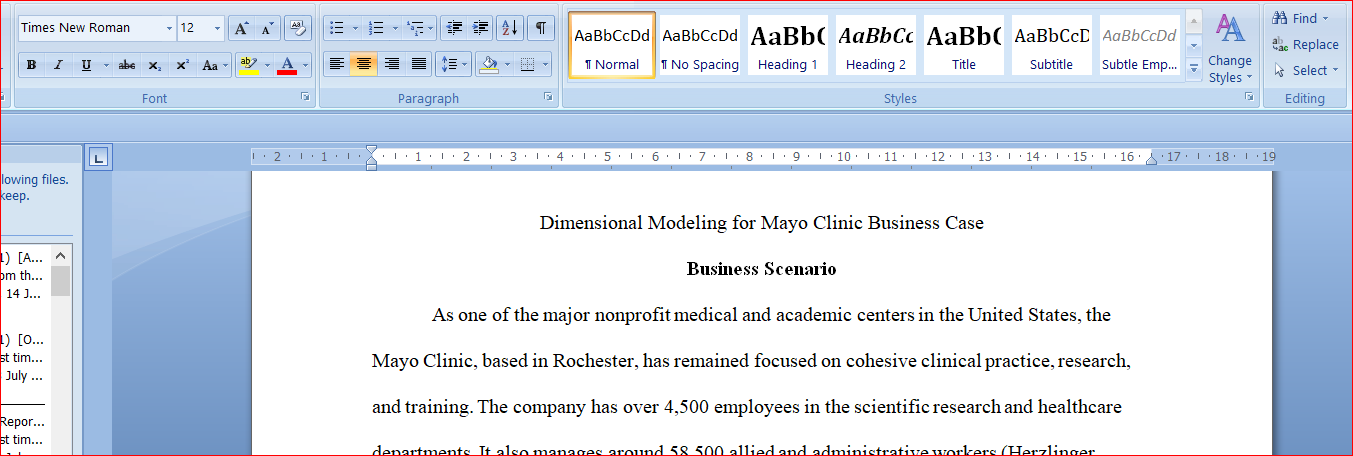Viewport: 1353px width, 456px height.
Task: Open the highlight color dropdown arrow
Action: tap(267, 65)
